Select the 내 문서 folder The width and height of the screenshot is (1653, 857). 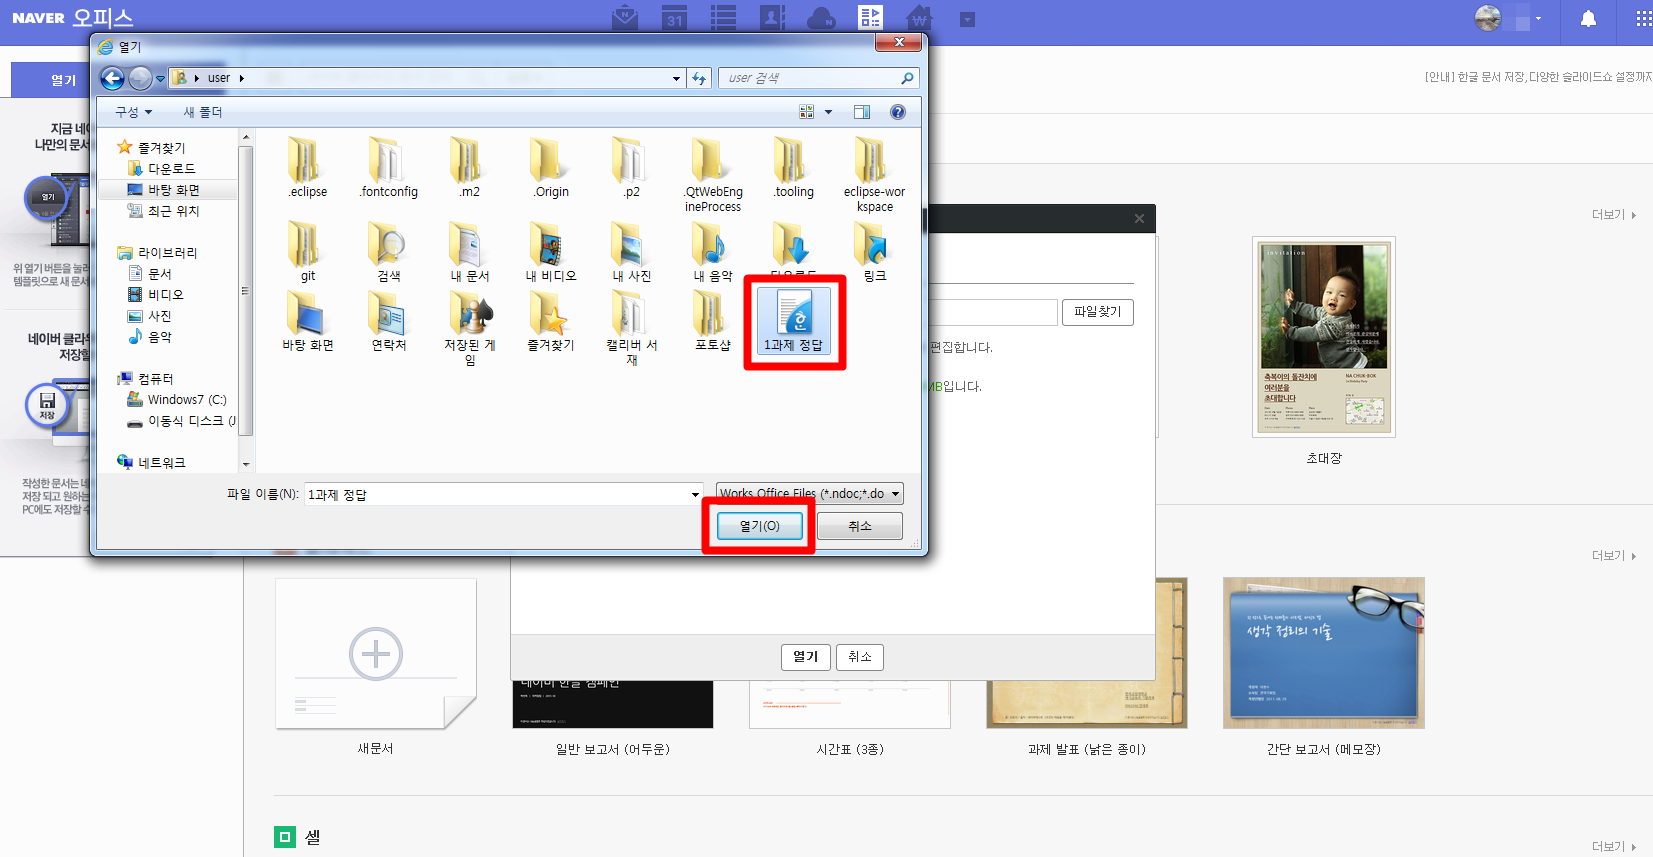(470, 251)
